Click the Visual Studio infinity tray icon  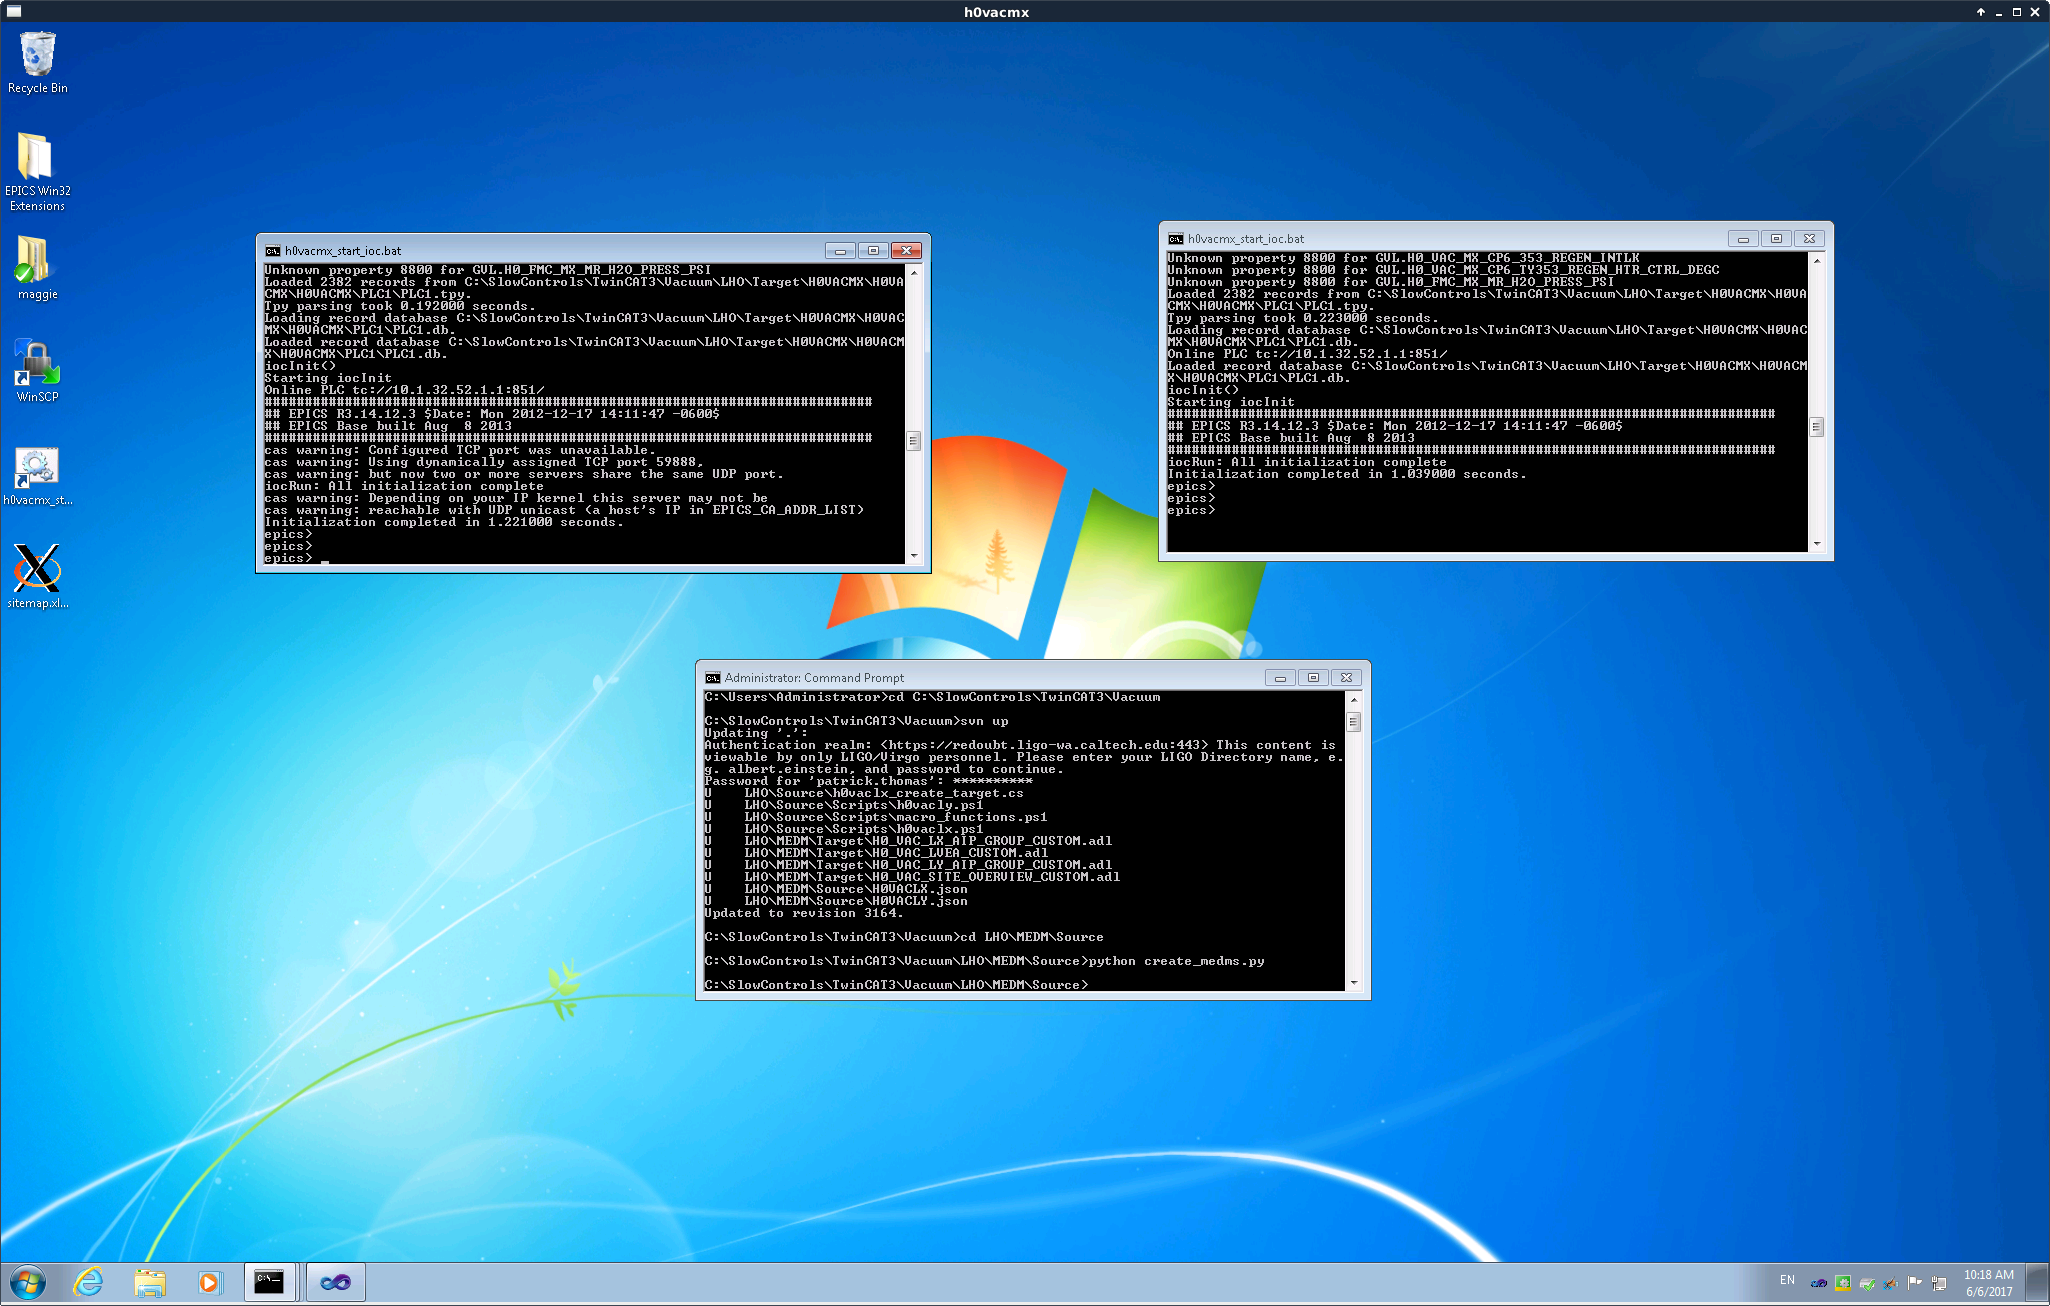tap(1819, 1282)
